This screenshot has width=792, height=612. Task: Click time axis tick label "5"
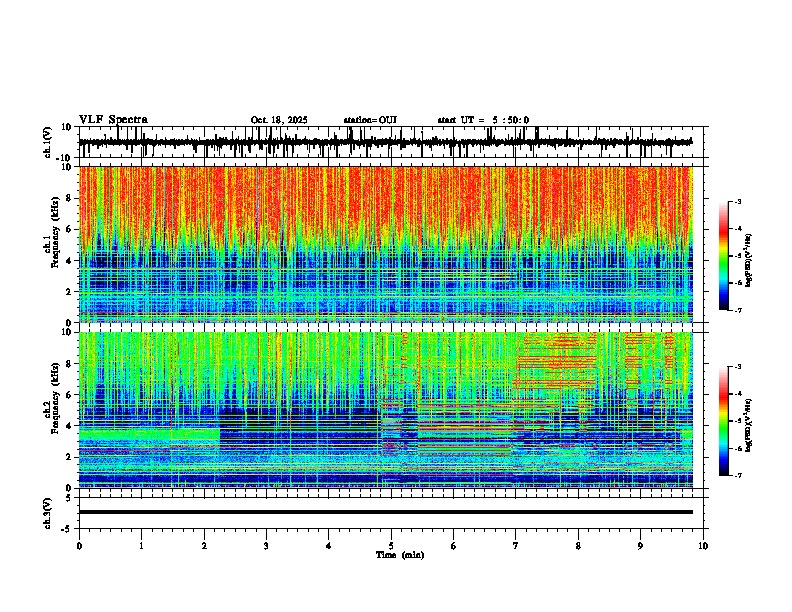391,546
